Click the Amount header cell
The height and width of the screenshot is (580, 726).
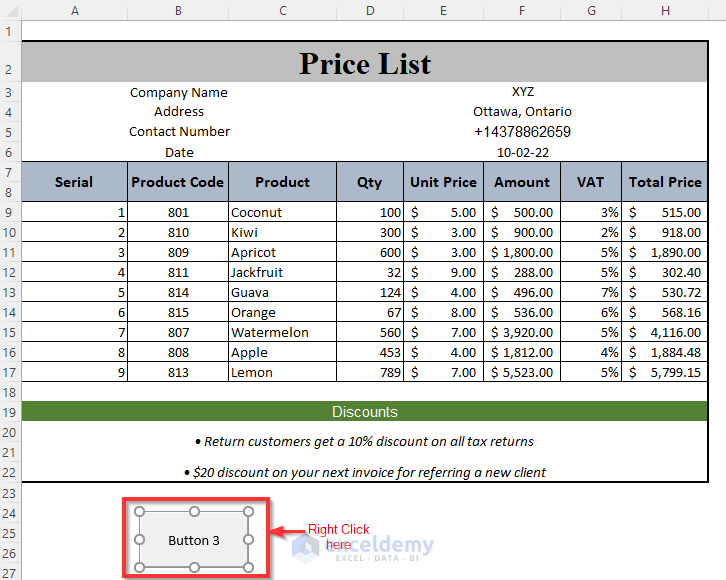(522, 181)
